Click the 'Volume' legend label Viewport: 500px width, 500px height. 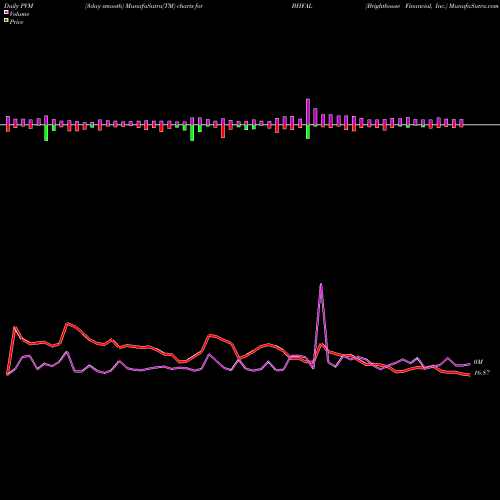click(x=19, y=14)
